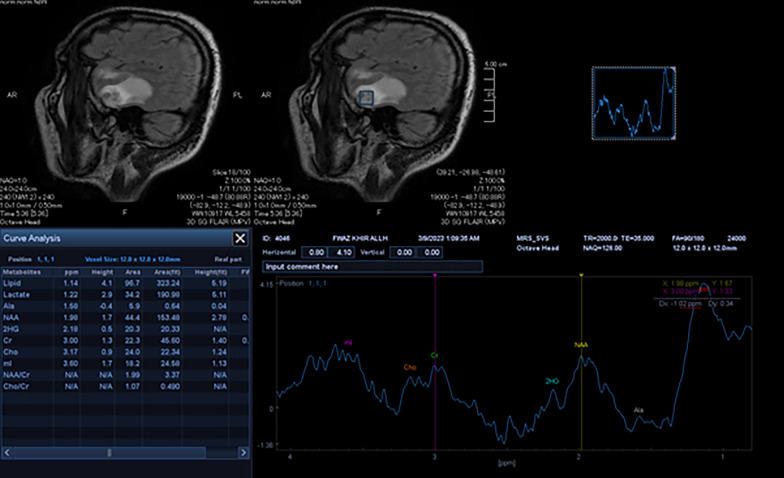Close the Curve Analysis panel
784x478 pixels.
[239, 238]
